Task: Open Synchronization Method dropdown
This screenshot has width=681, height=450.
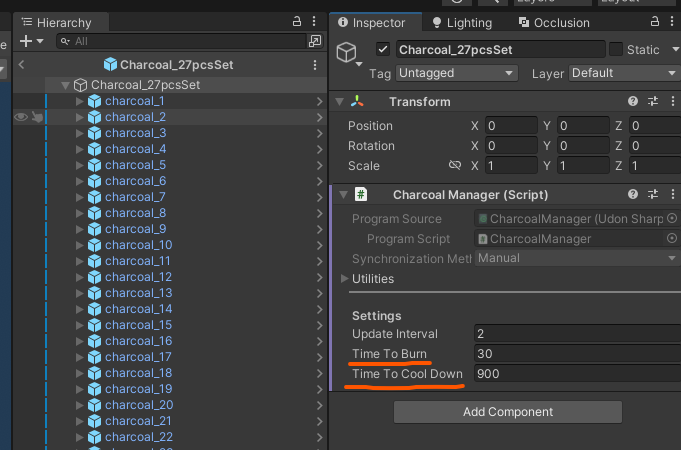Action: (578, 258)
